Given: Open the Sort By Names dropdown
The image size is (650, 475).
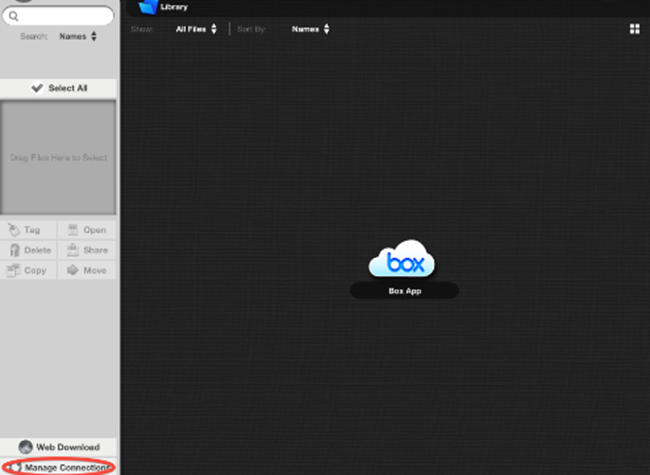Looking at the screenshot, I should click(x=310, y=29).
